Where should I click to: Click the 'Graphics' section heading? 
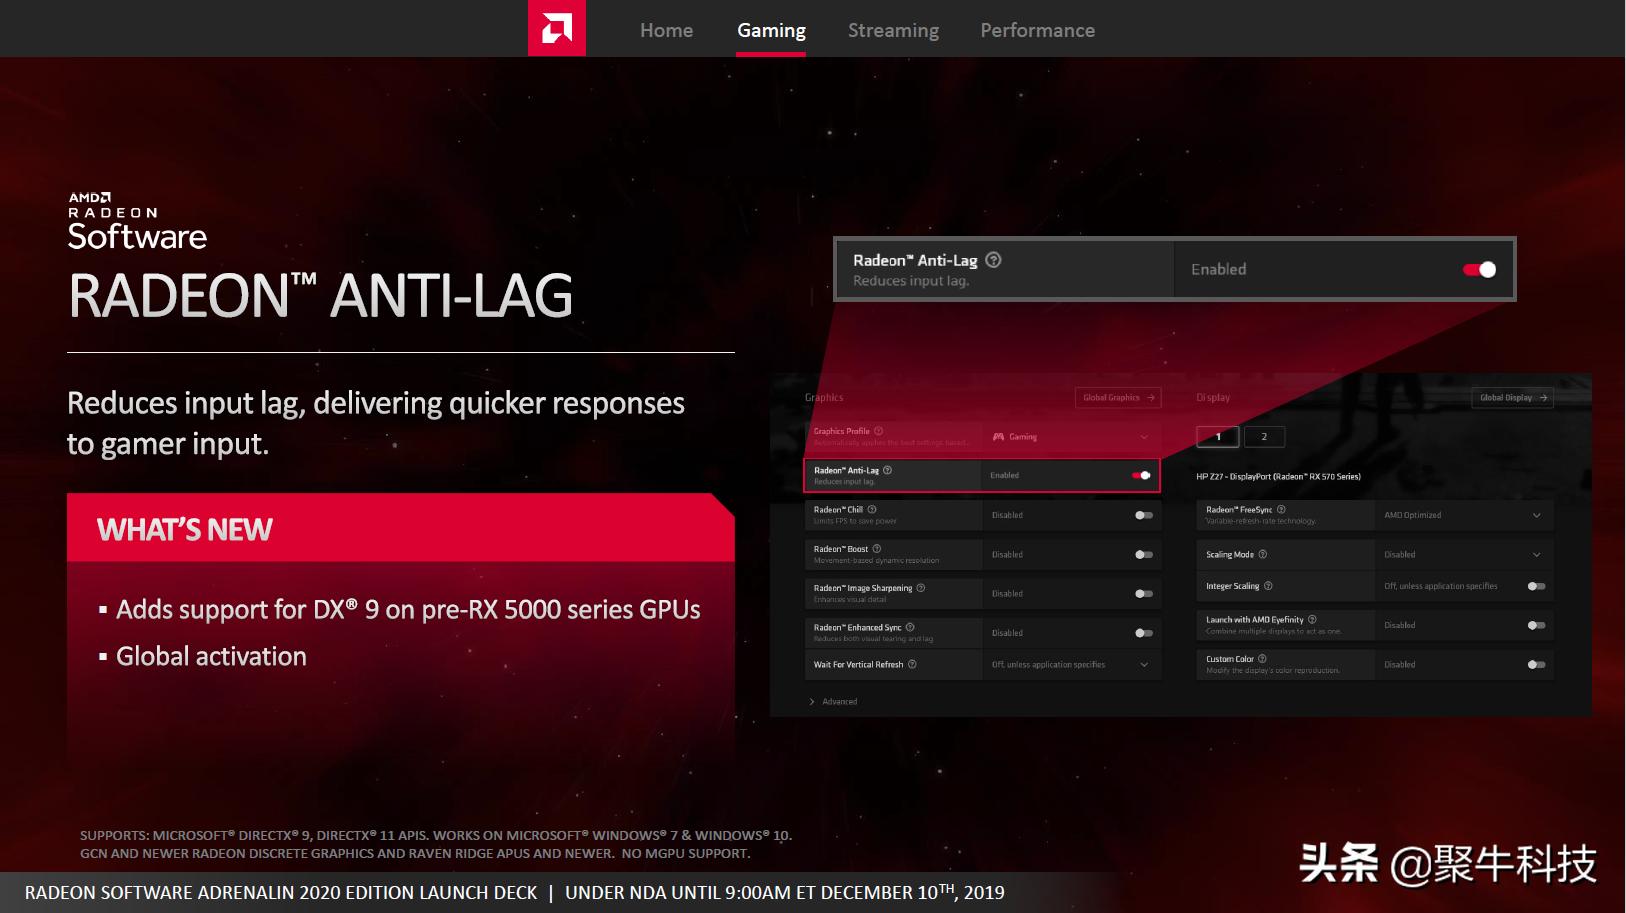pos(824,397)
